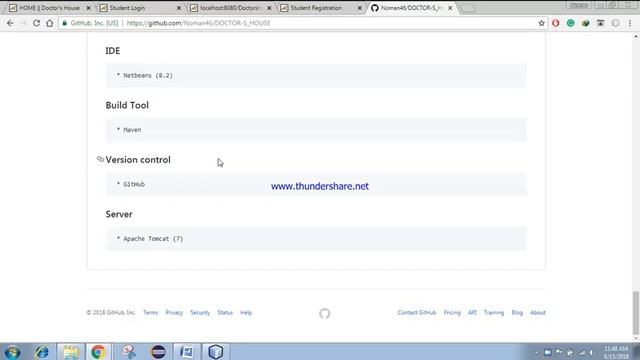Open volume icon in system tray
Viewport: 640px width, 360px height.
(x=591, y=353)
